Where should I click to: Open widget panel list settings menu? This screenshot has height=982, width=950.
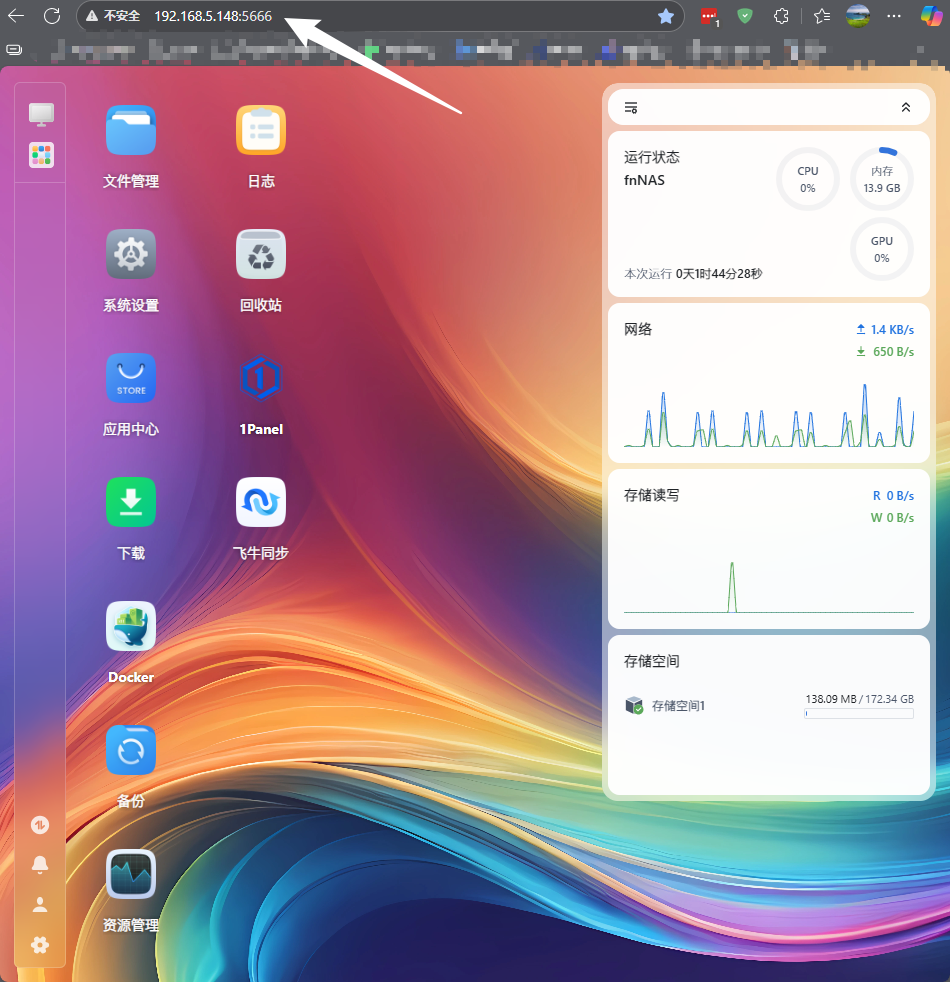[x=631, y=107]
